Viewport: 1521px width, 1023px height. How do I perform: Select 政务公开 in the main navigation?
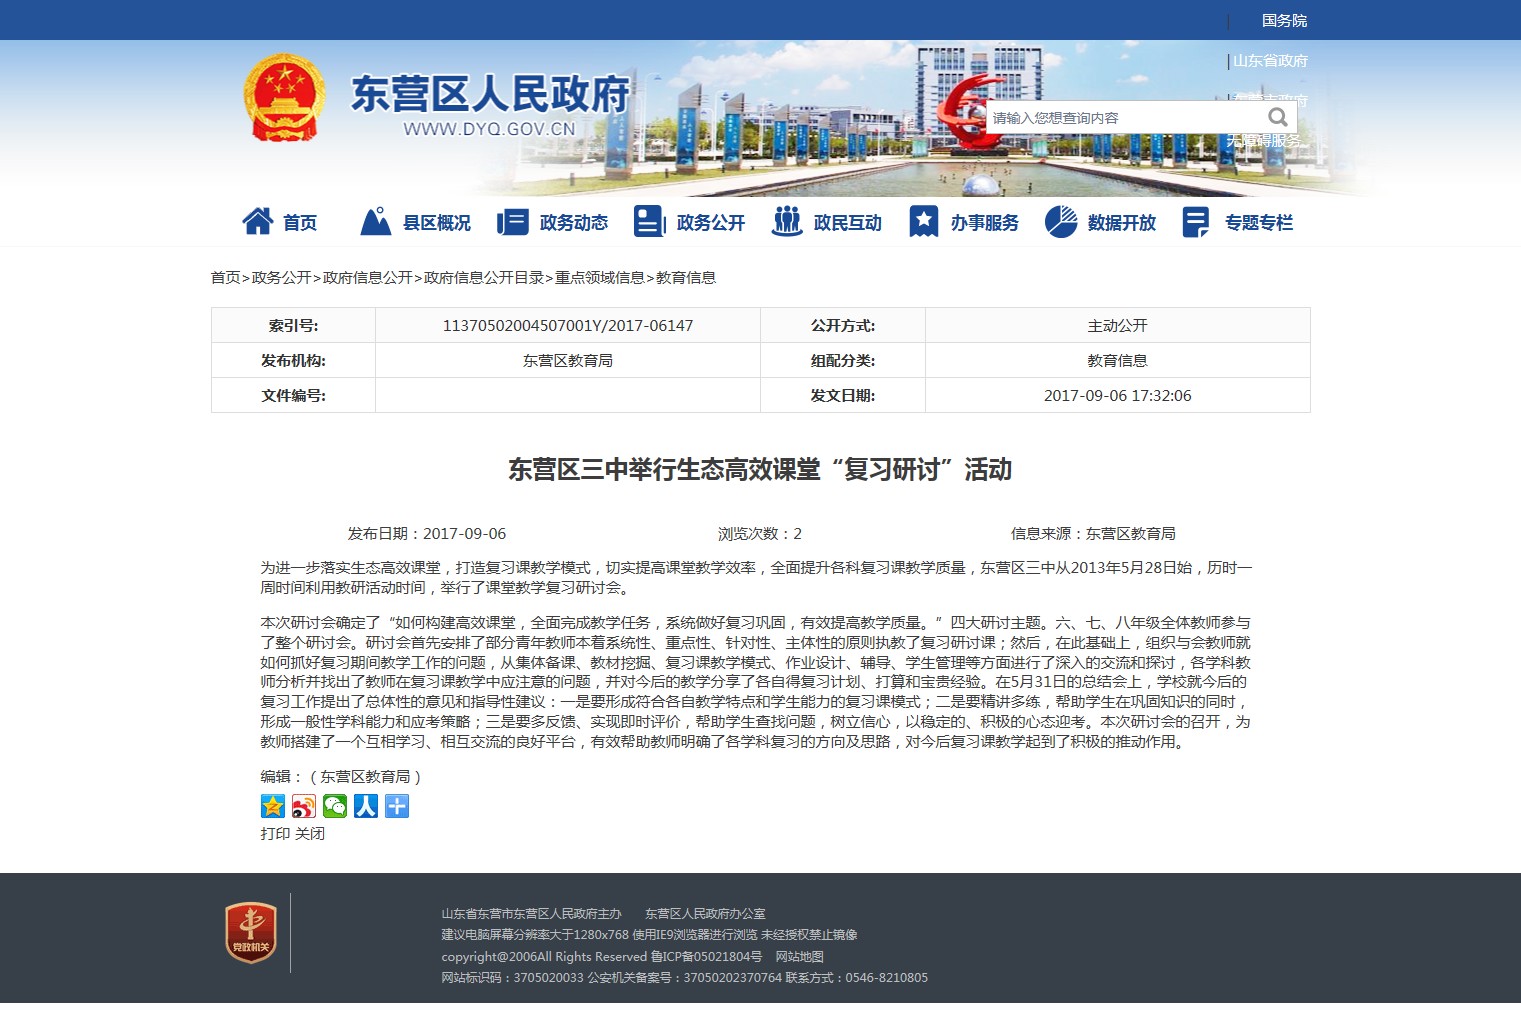coord(690,222)
